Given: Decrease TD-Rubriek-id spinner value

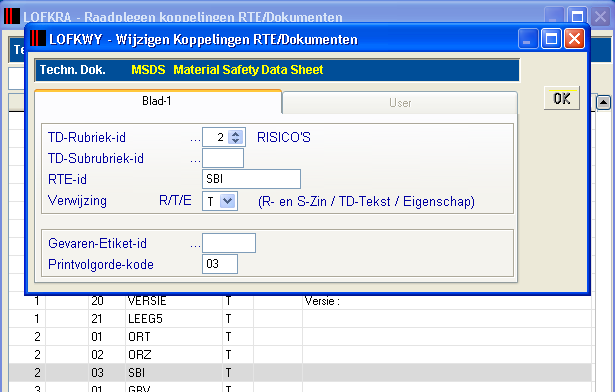Looking at the screenshot, I should point(235,140).
